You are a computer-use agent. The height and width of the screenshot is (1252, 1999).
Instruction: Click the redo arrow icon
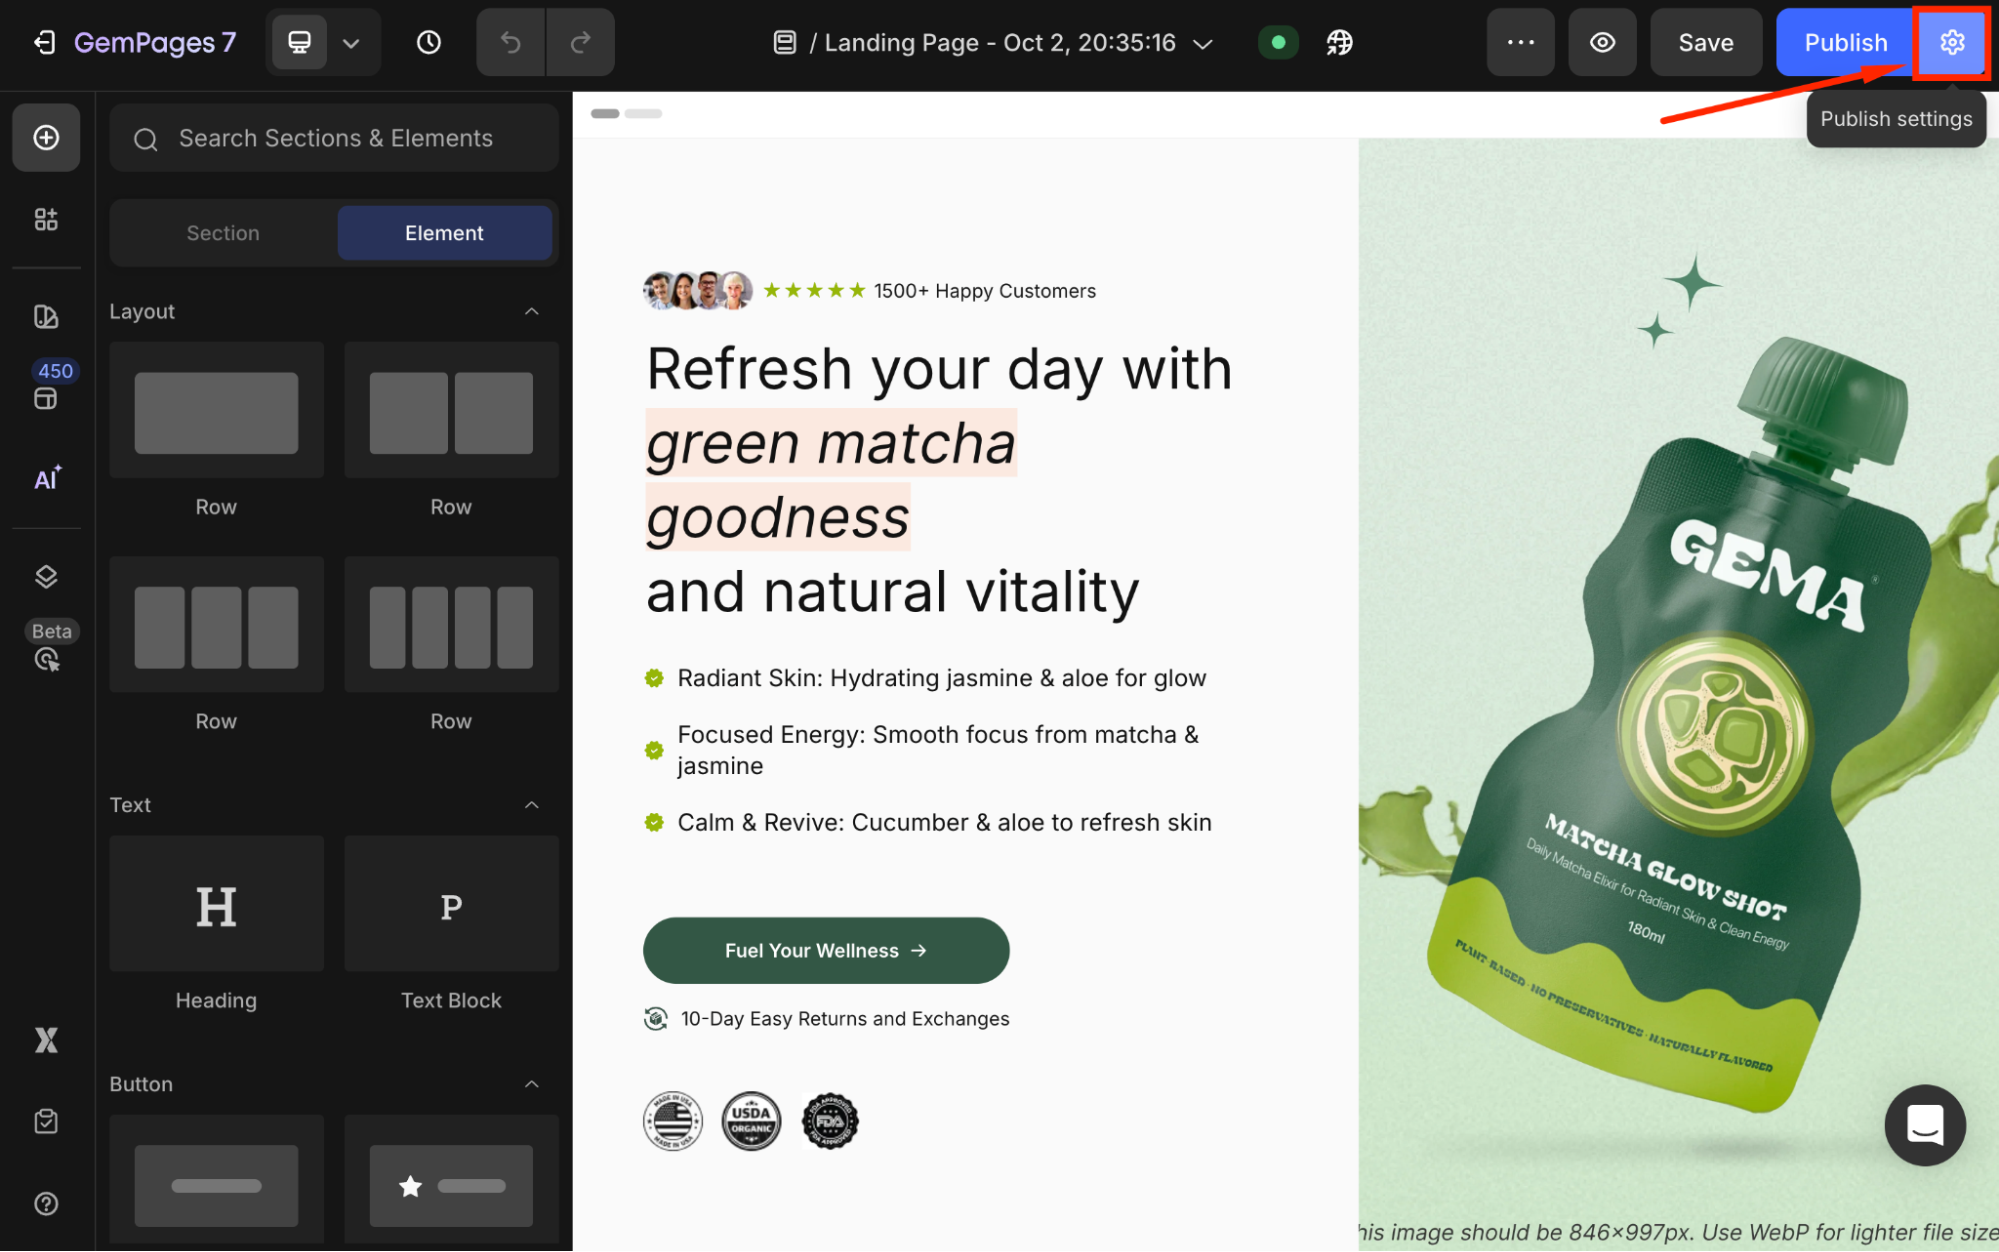[580, 42]
